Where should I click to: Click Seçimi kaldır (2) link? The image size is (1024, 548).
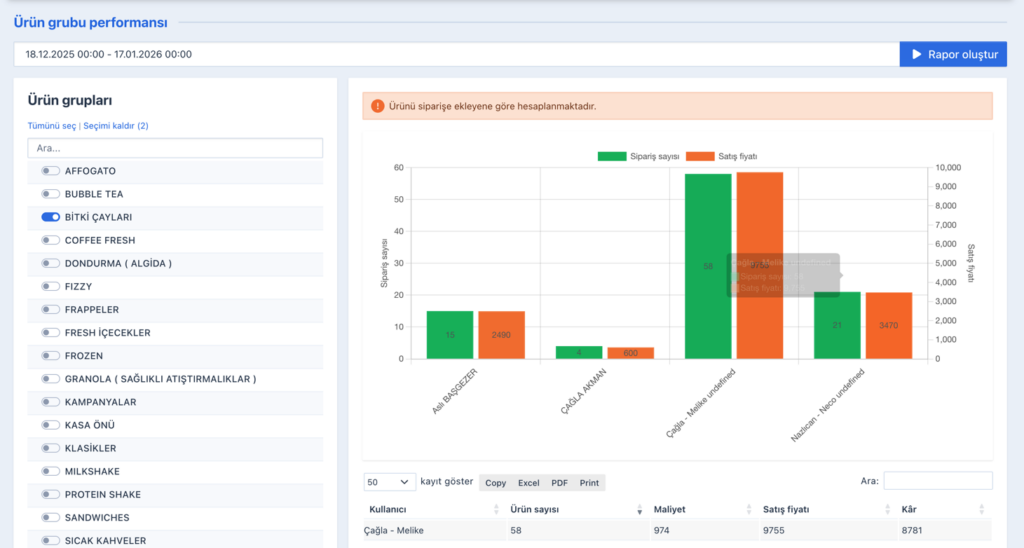point(115,126)
